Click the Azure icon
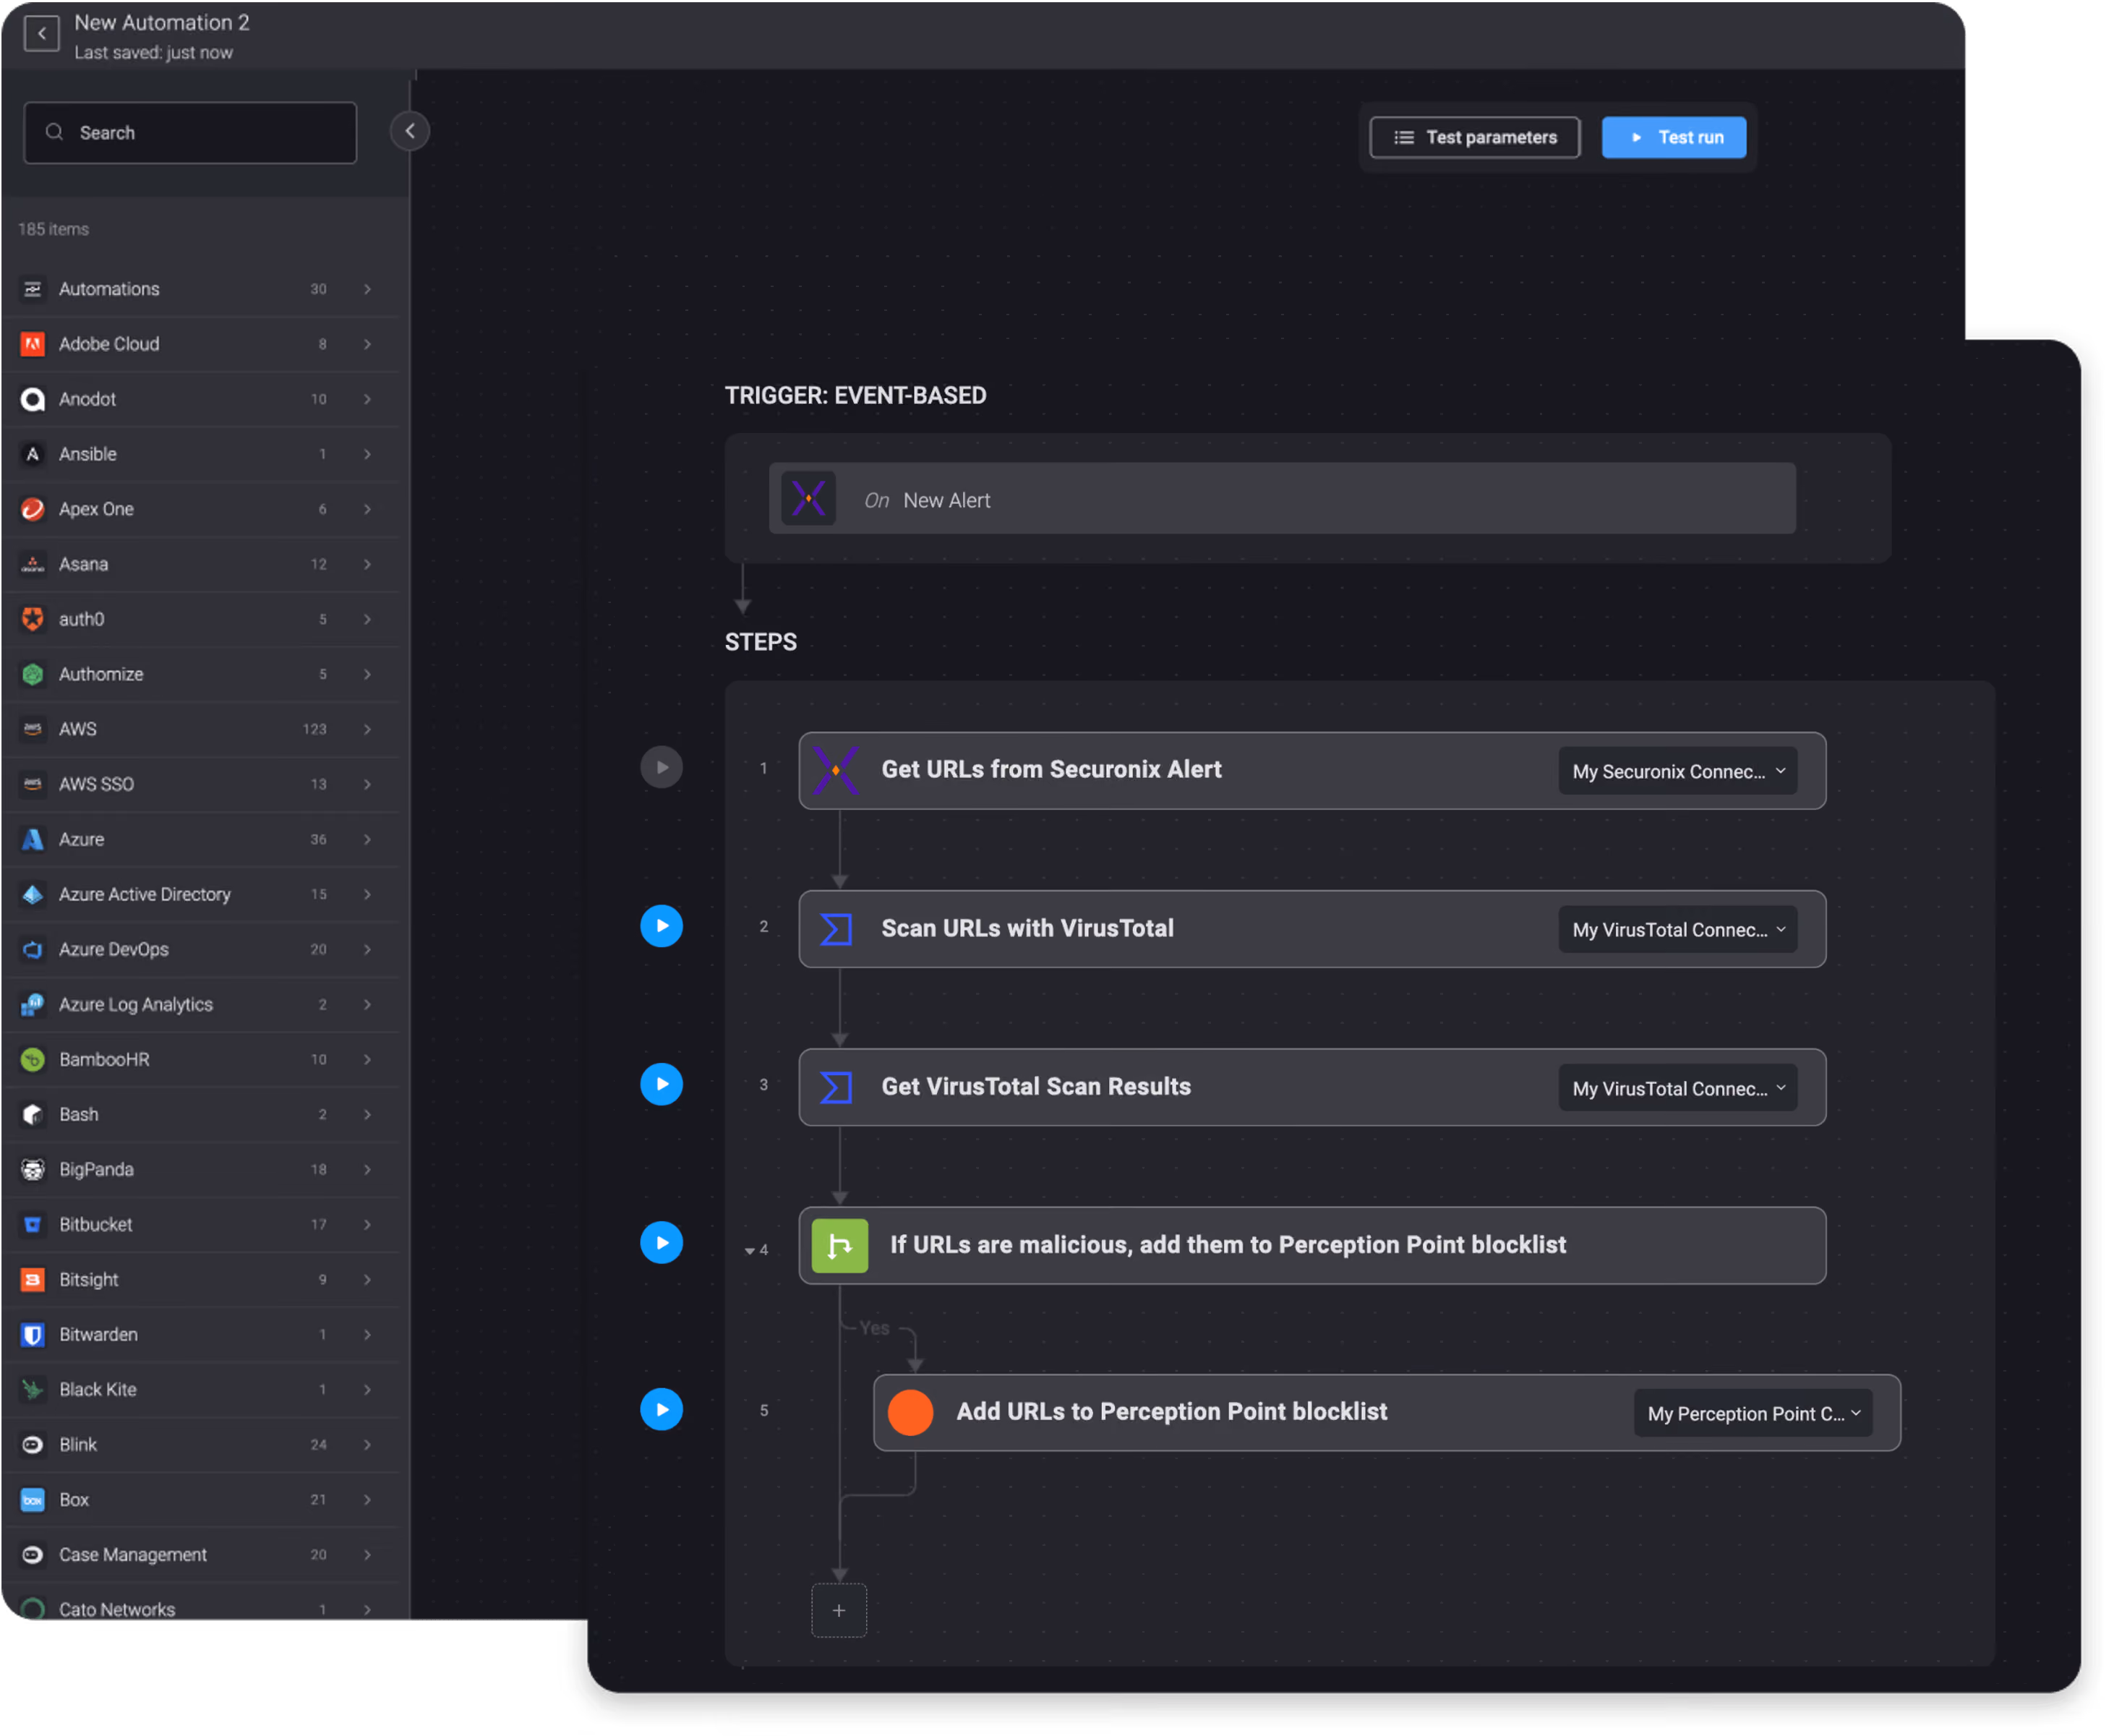The height and width of the screenshot is (1736, 2114). coord(33,839)
